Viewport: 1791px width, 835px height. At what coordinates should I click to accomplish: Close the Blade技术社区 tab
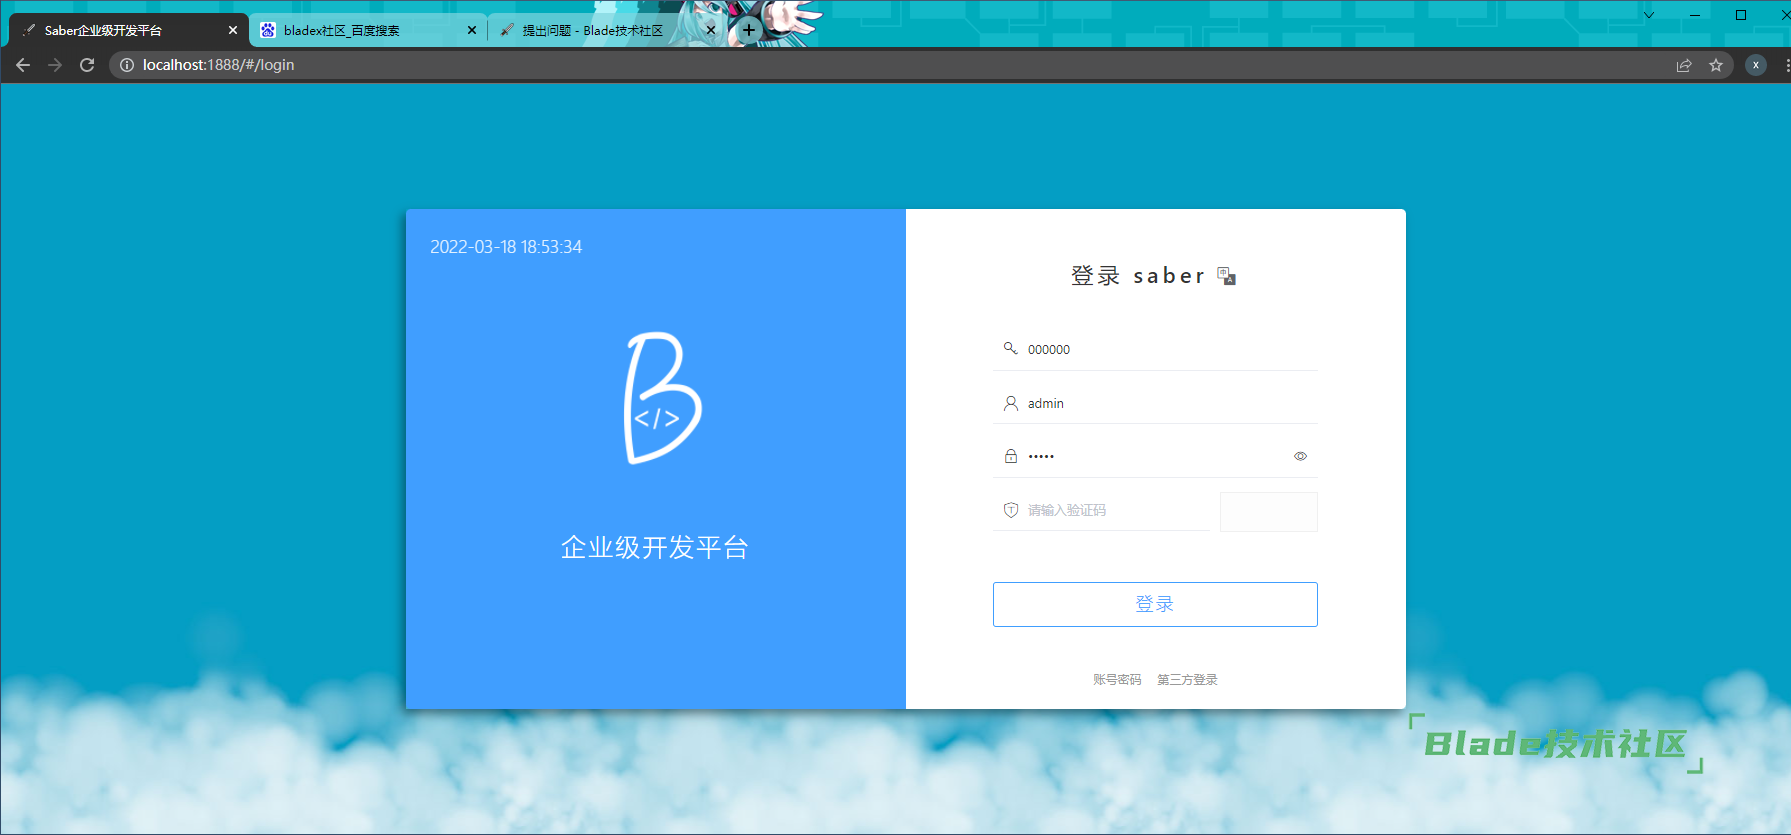(x=711, y=30)
